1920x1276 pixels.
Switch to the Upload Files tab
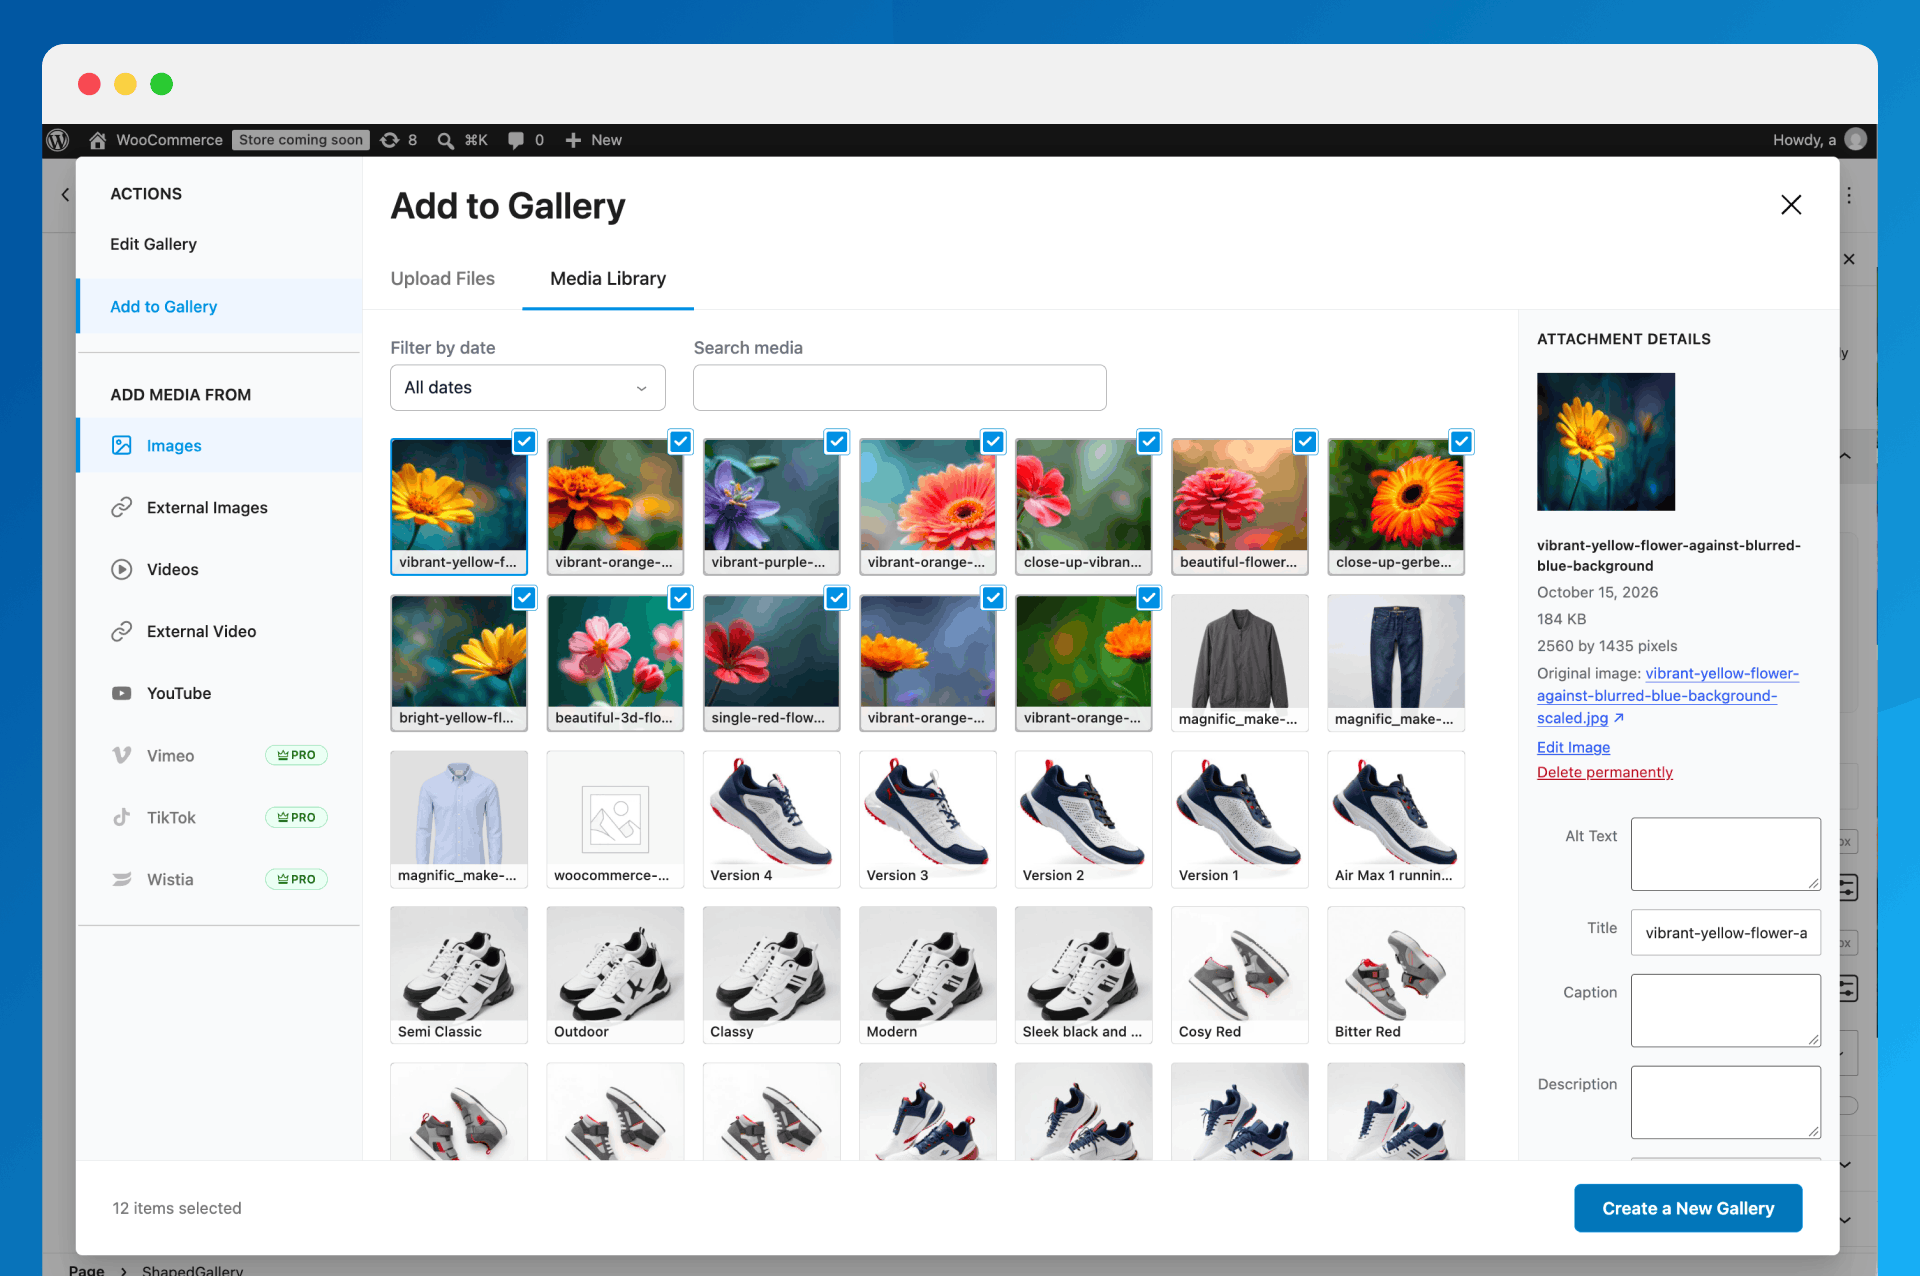click(x=443, y=279)
